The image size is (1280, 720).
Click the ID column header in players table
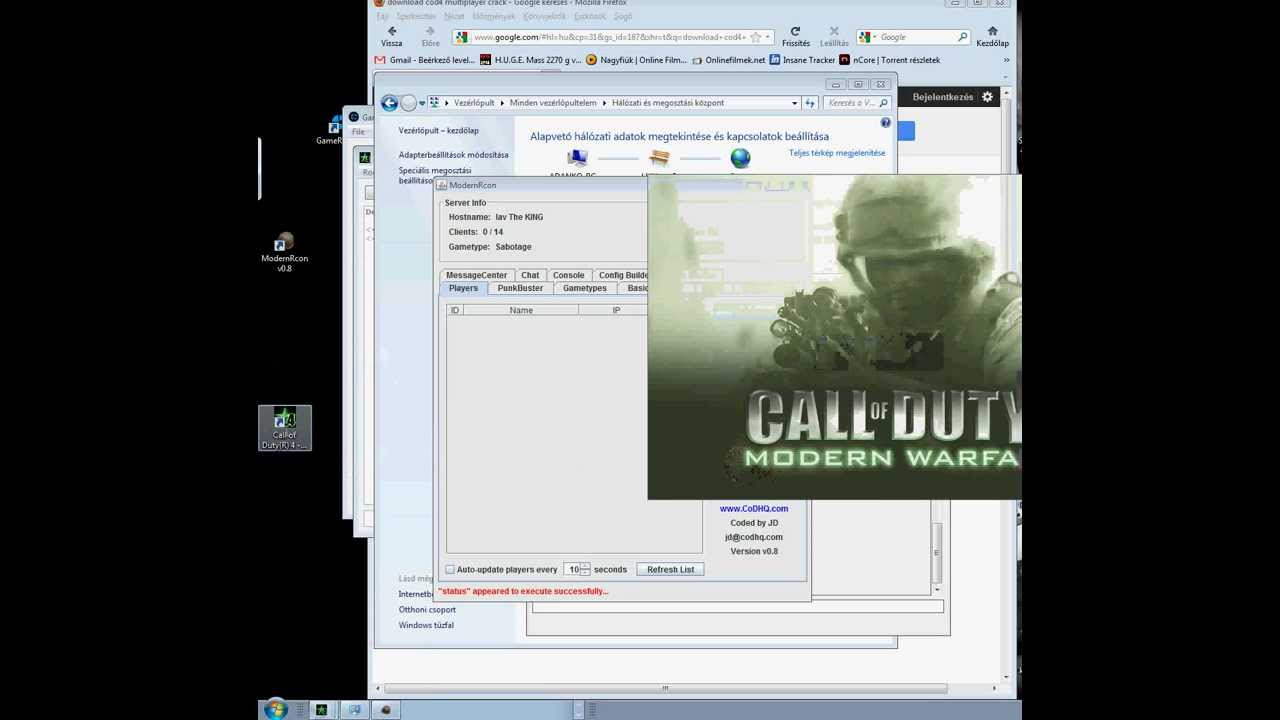[455, 310]
